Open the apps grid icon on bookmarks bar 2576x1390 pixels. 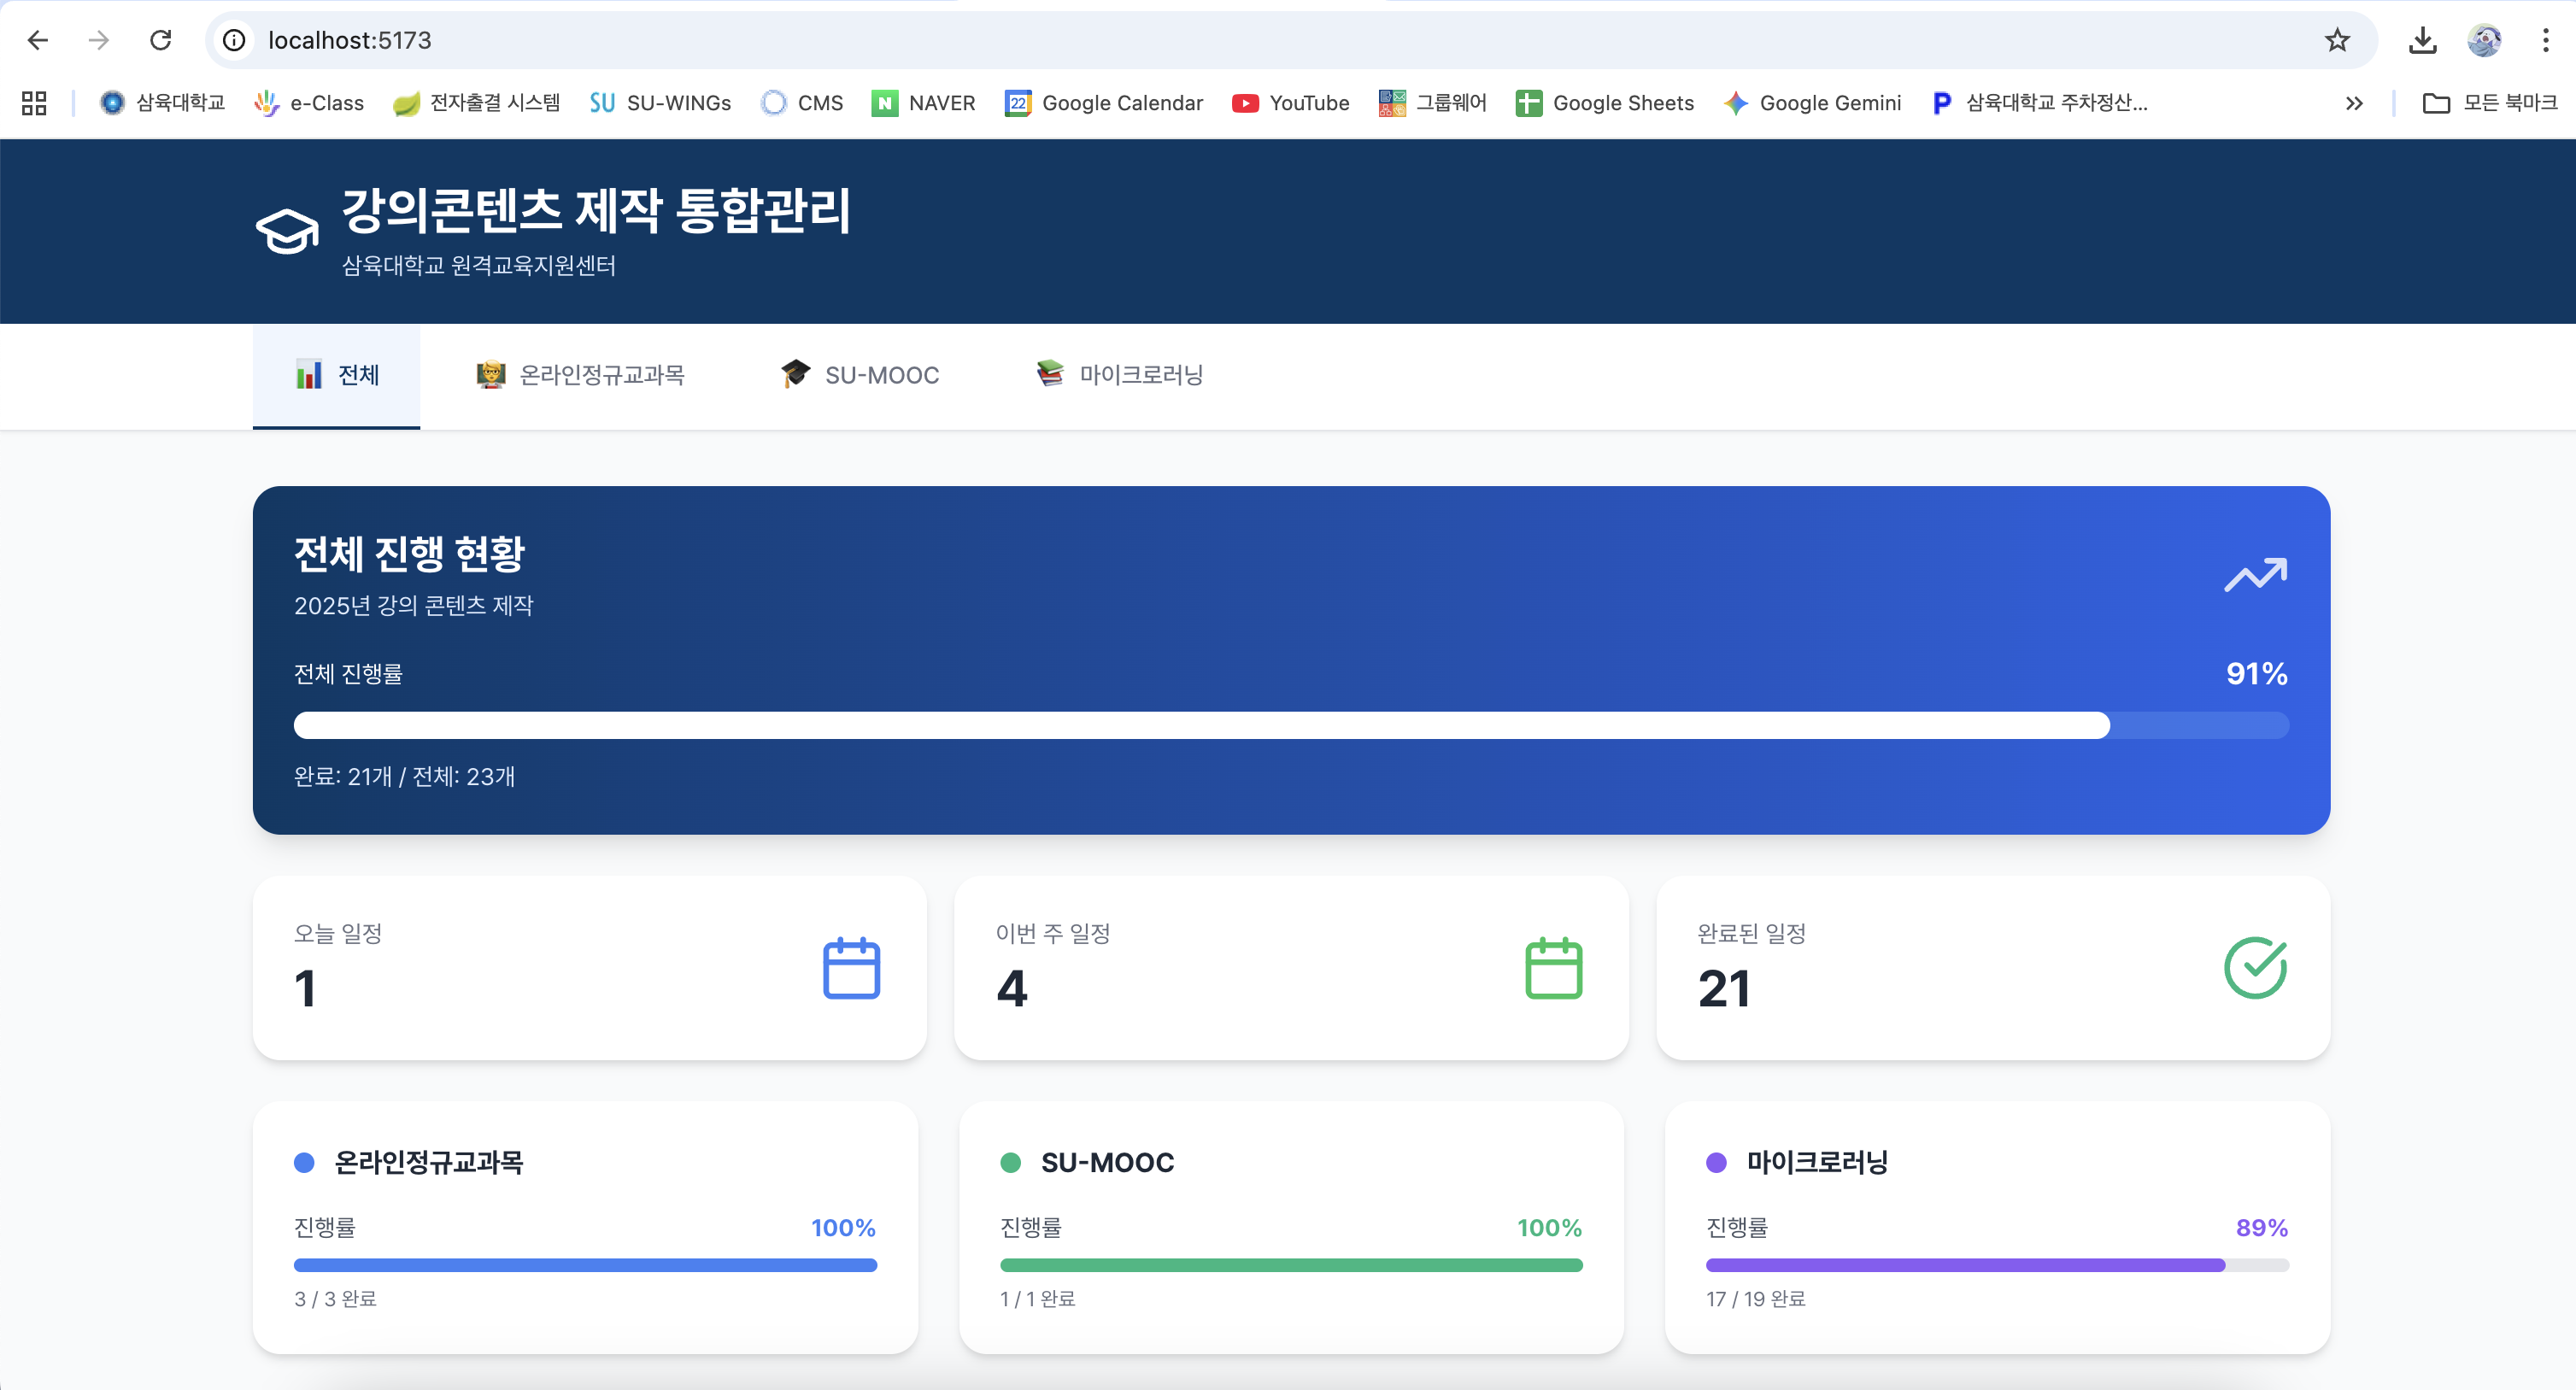pos(33,103)
